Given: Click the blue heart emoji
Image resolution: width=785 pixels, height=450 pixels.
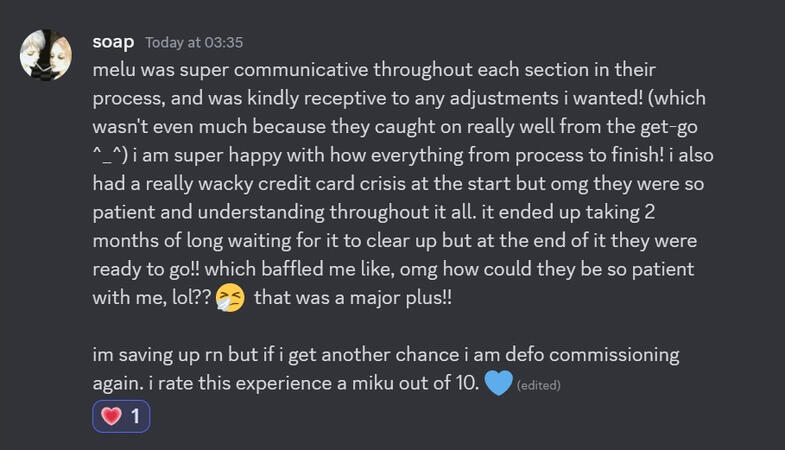Looking at the screenshot, I should point(498,383).
